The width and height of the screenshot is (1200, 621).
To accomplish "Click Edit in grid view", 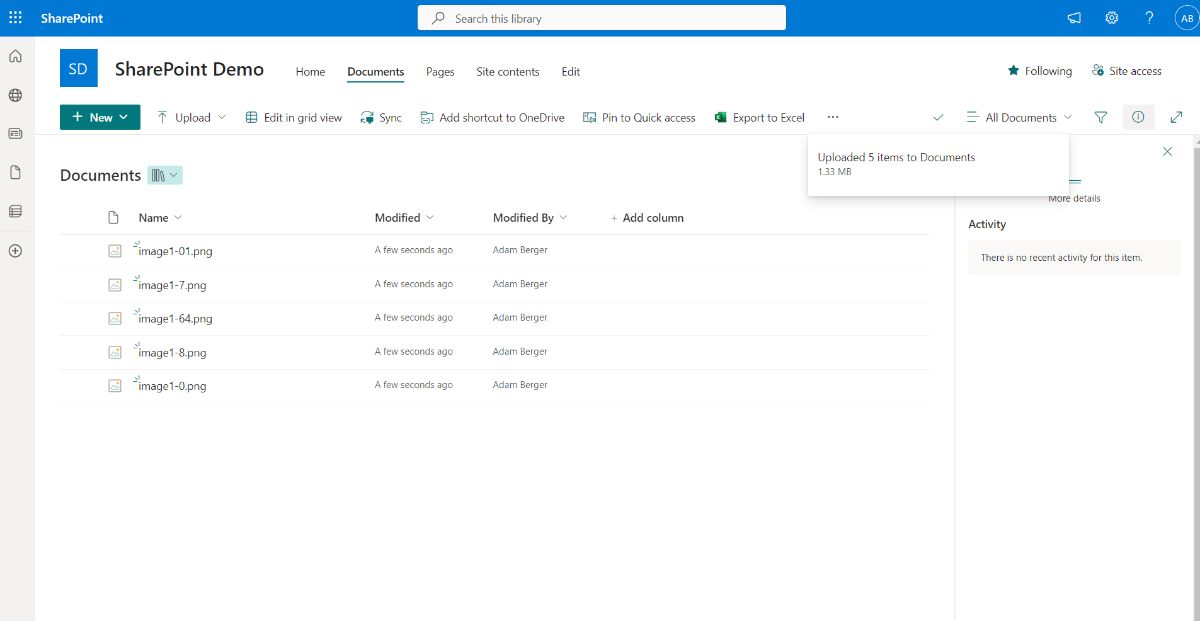I will (x=294, y=117).
